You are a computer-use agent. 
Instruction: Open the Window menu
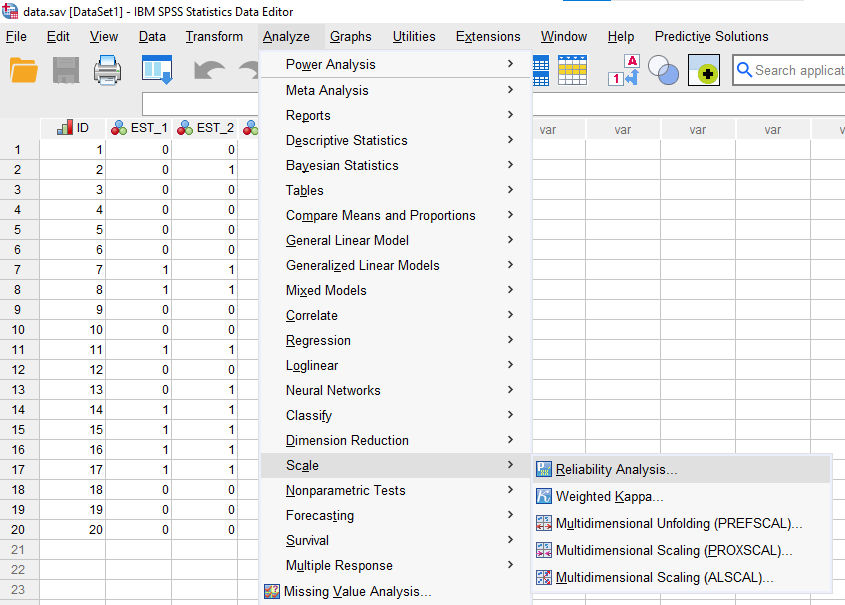pos(564,36)
